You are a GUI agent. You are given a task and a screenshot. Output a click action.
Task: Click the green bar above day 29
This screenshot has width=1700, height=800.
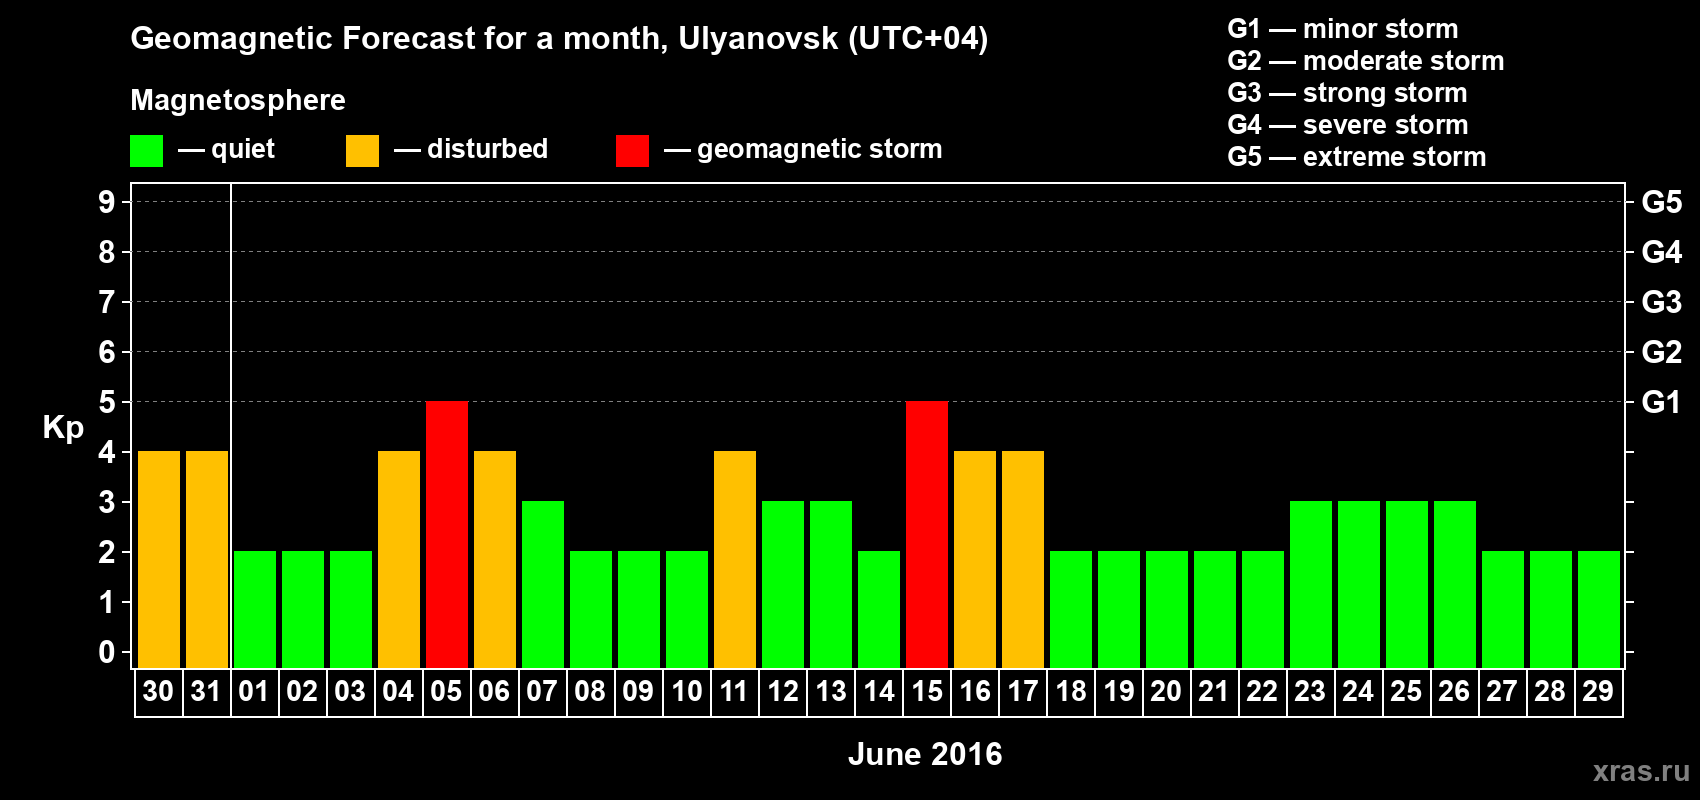coord(1599,610)
